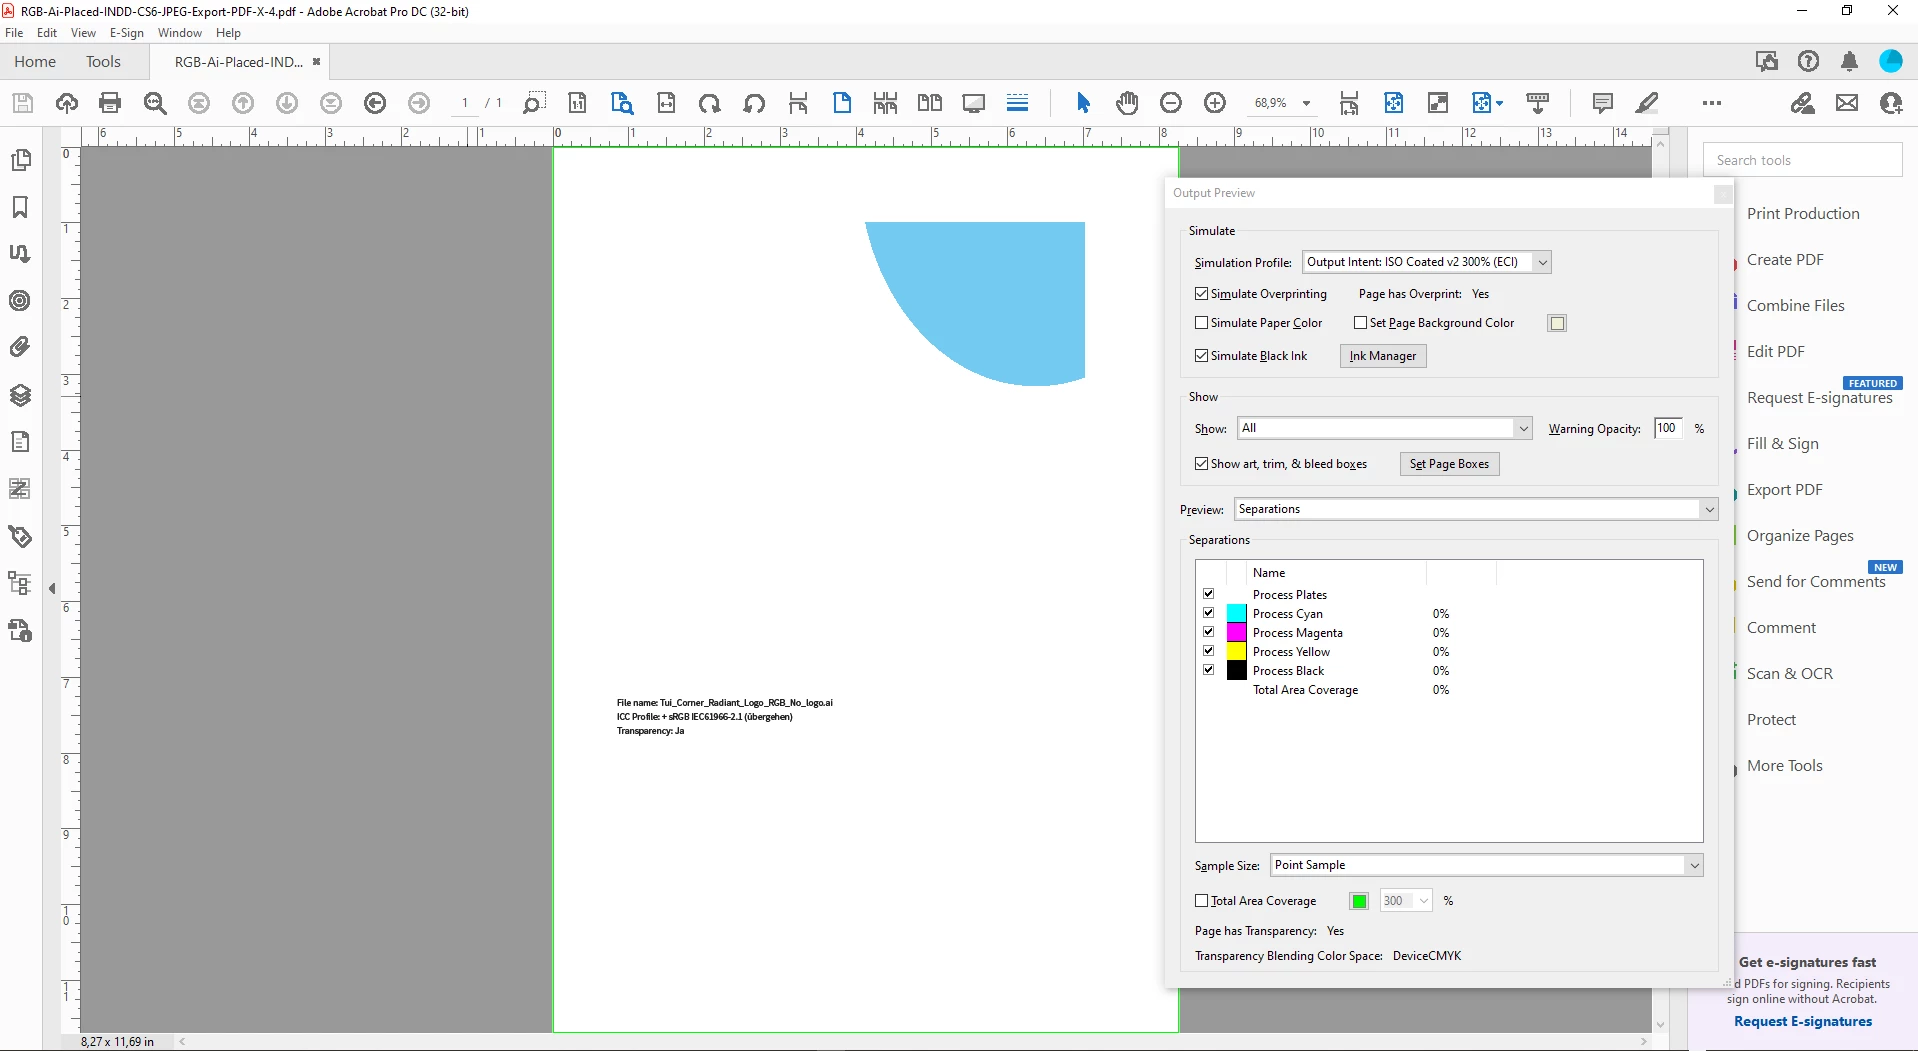This screenshot has height=1051, width=1918.
Task: Uncheck the Process Black plate
Action: (x=1208, y=670)
